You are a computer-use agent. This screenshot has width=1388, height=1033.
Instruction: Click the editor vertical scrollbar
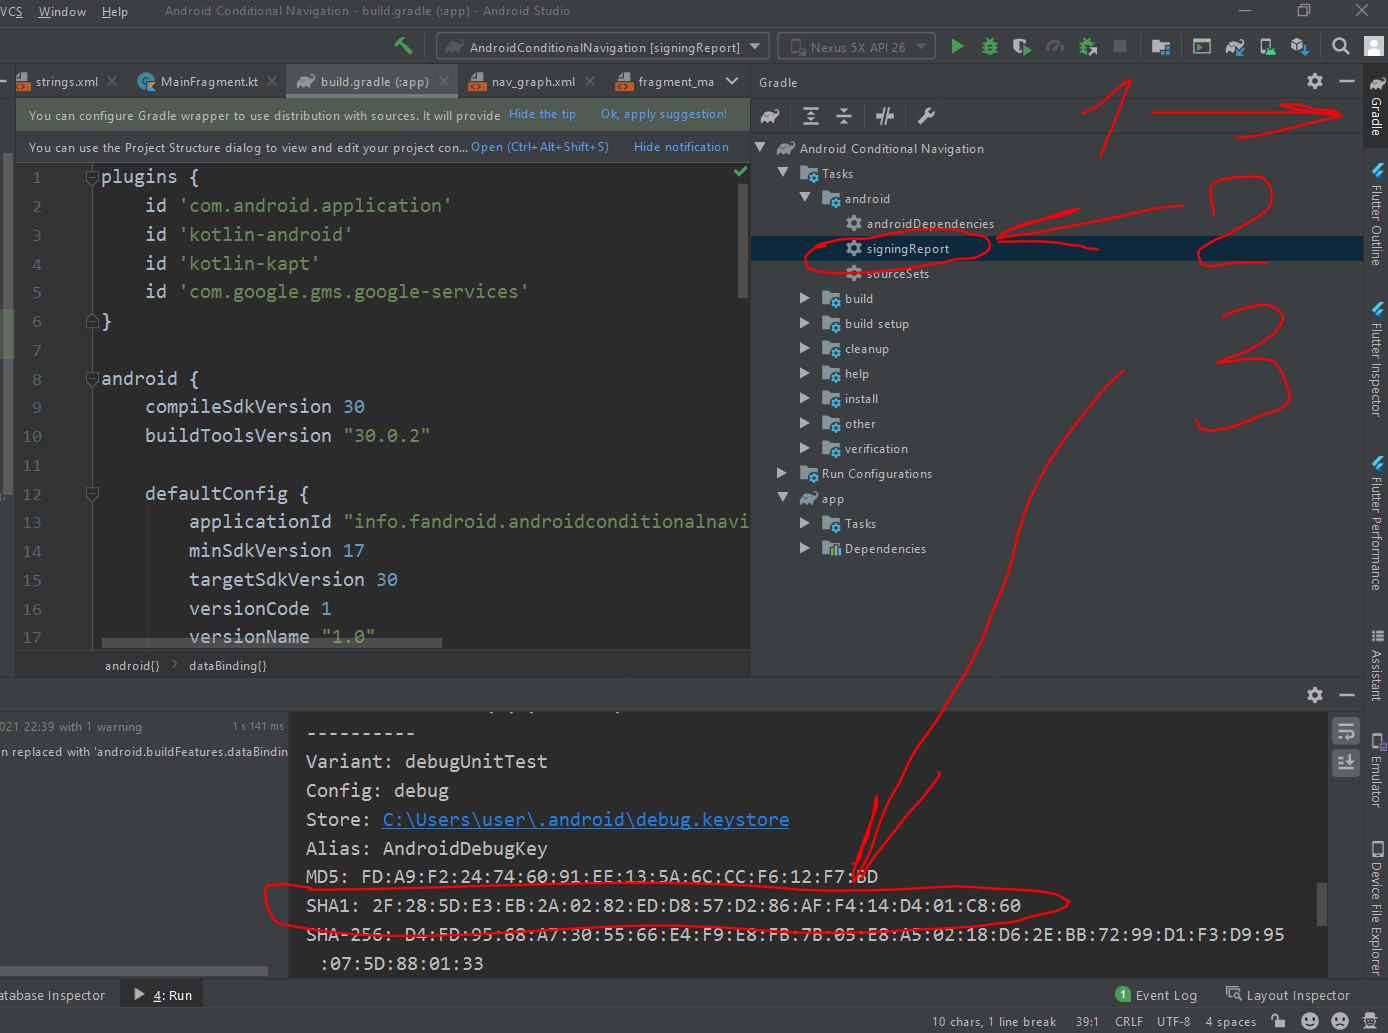(x=743, y=240)
